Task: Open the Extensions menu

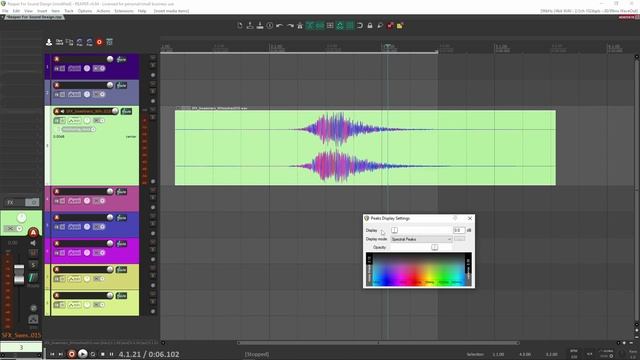Action: pos(124,11)
